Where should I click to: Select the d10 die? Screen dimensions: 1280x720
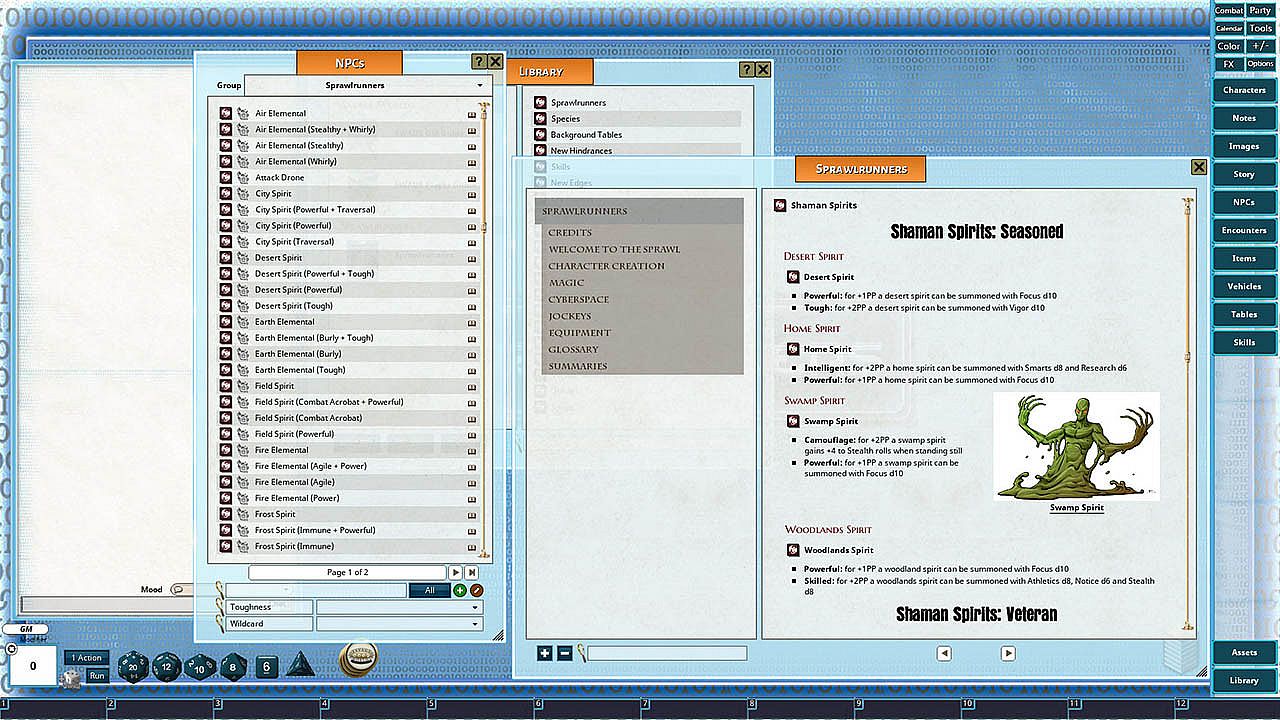point(200,667)
